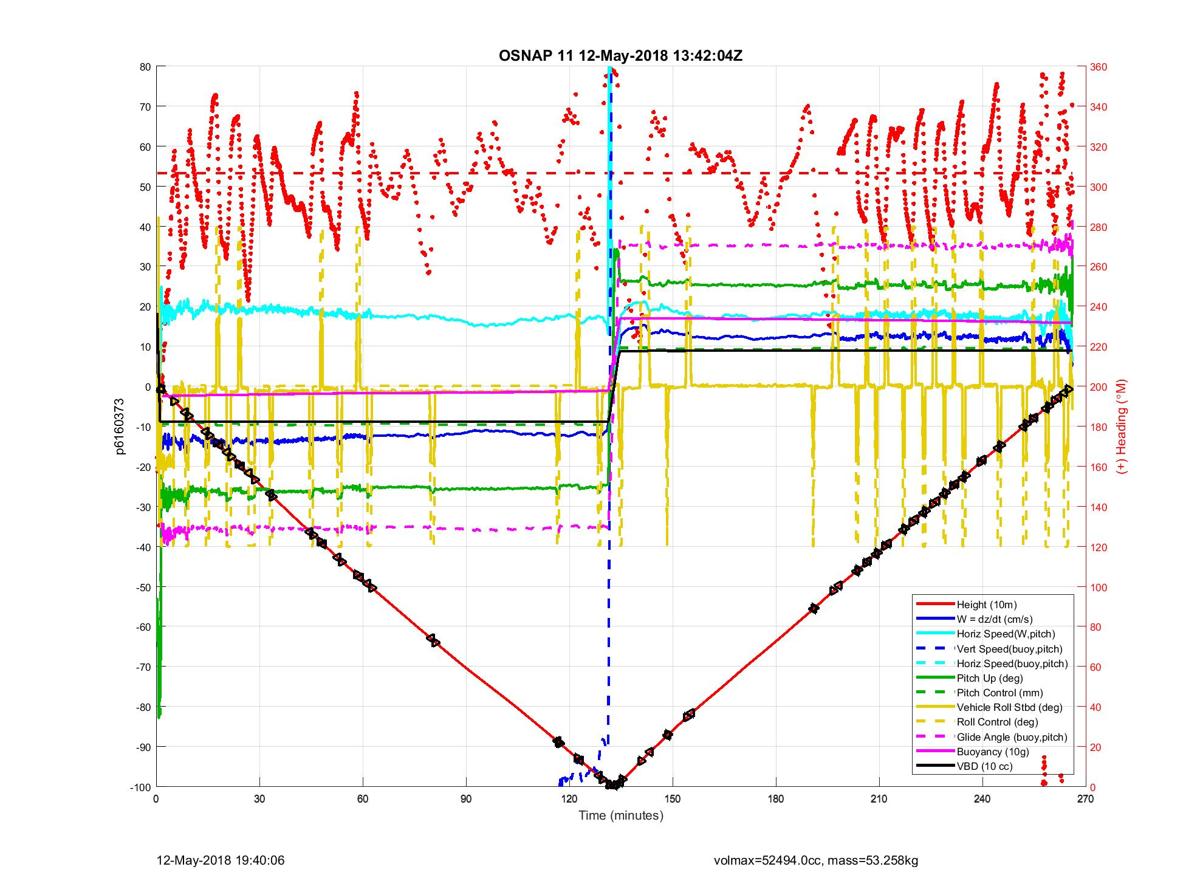Screen dimensions: 1200x885
Task: Select the left axis tick label '70'
Action: tap(144, 107)
